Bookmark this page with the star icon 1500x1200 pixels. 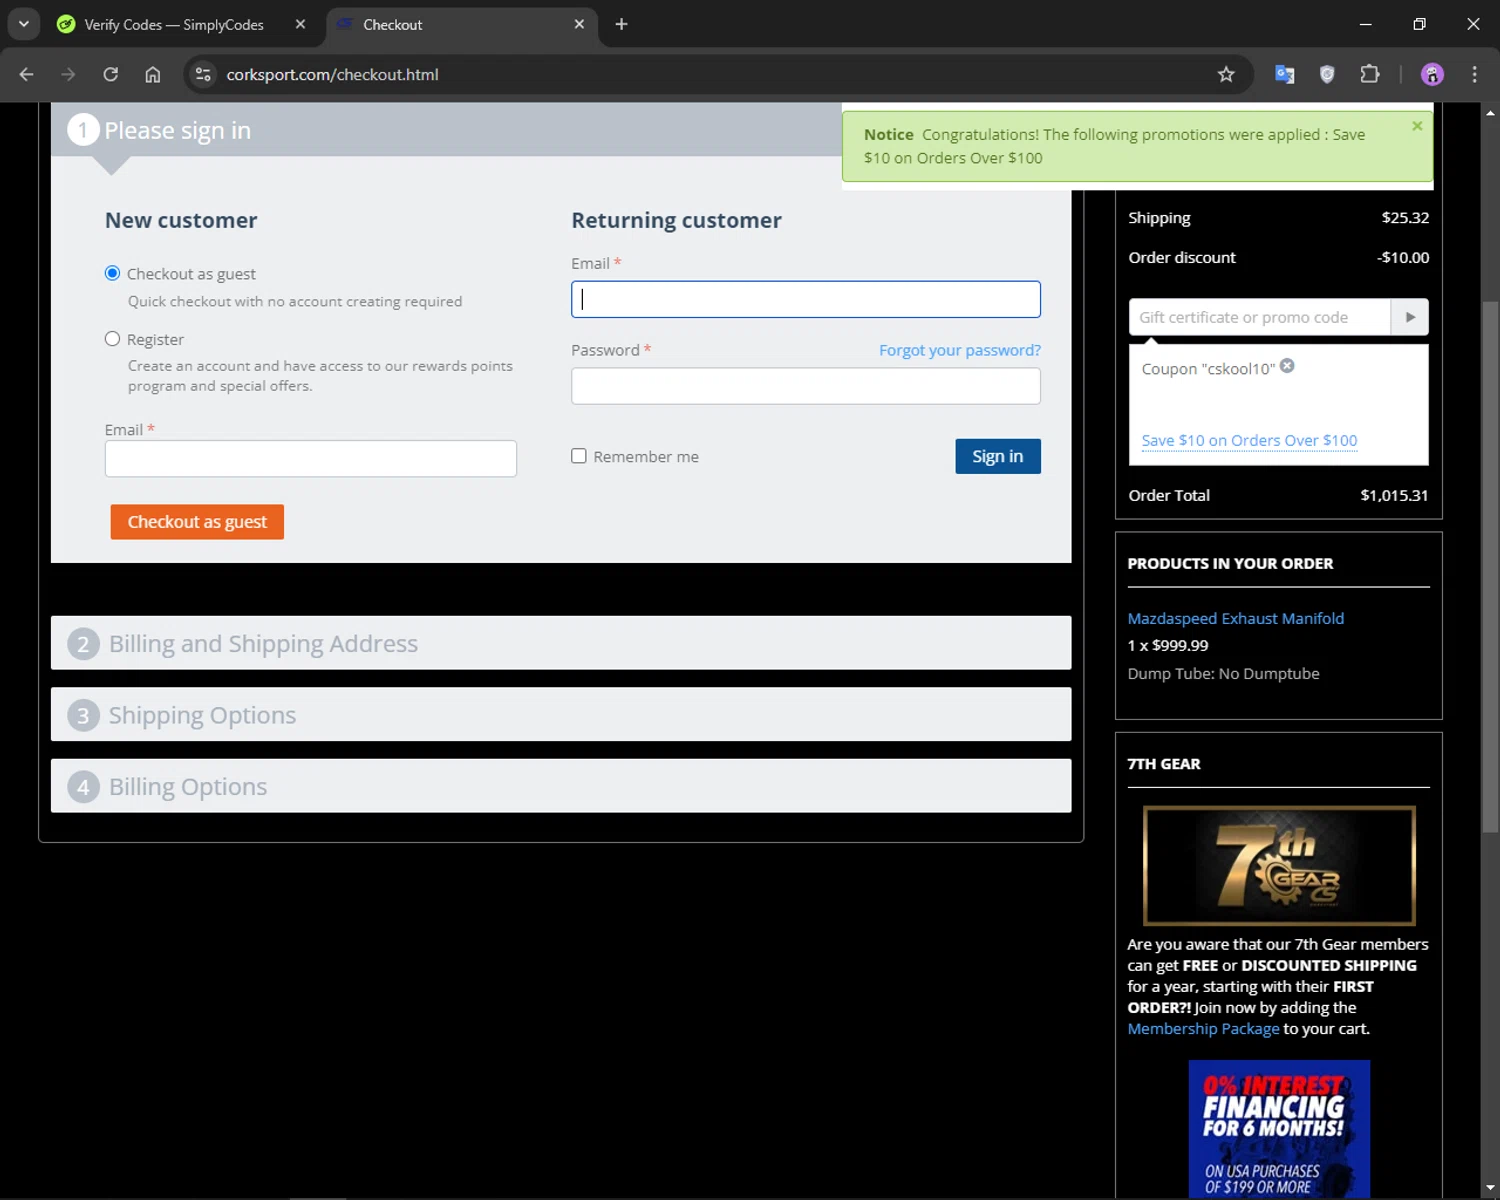tap(1226, 74)
